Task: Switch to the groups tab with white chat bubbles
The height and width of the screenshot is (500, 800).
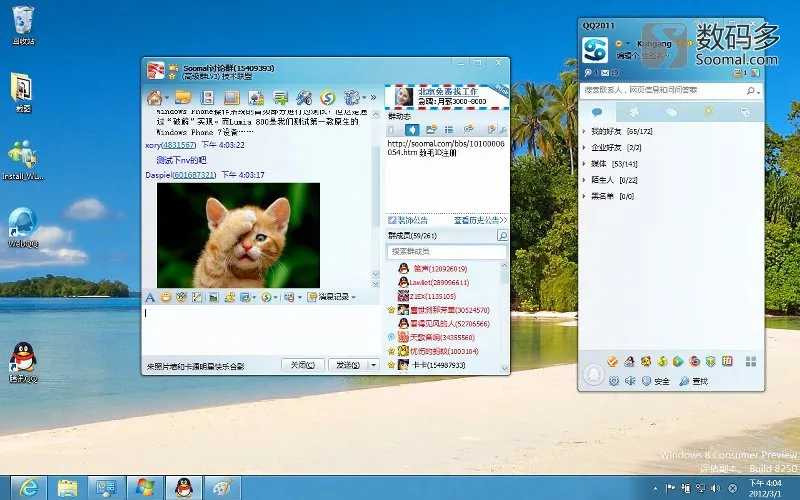Action: coord(671,112)
